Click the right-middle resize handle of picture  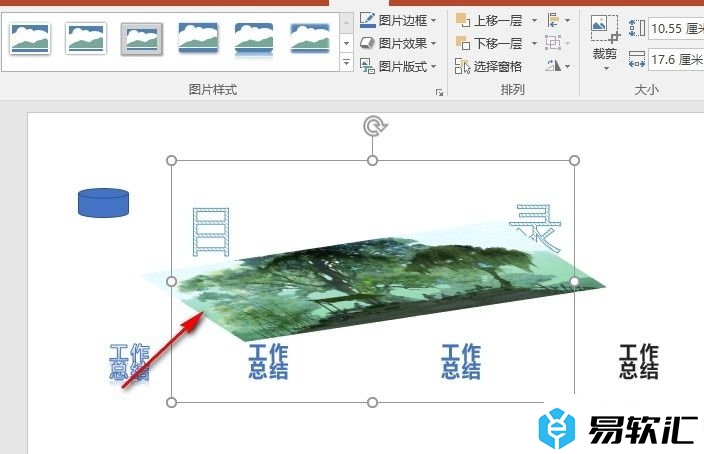(x=574, y=281)
